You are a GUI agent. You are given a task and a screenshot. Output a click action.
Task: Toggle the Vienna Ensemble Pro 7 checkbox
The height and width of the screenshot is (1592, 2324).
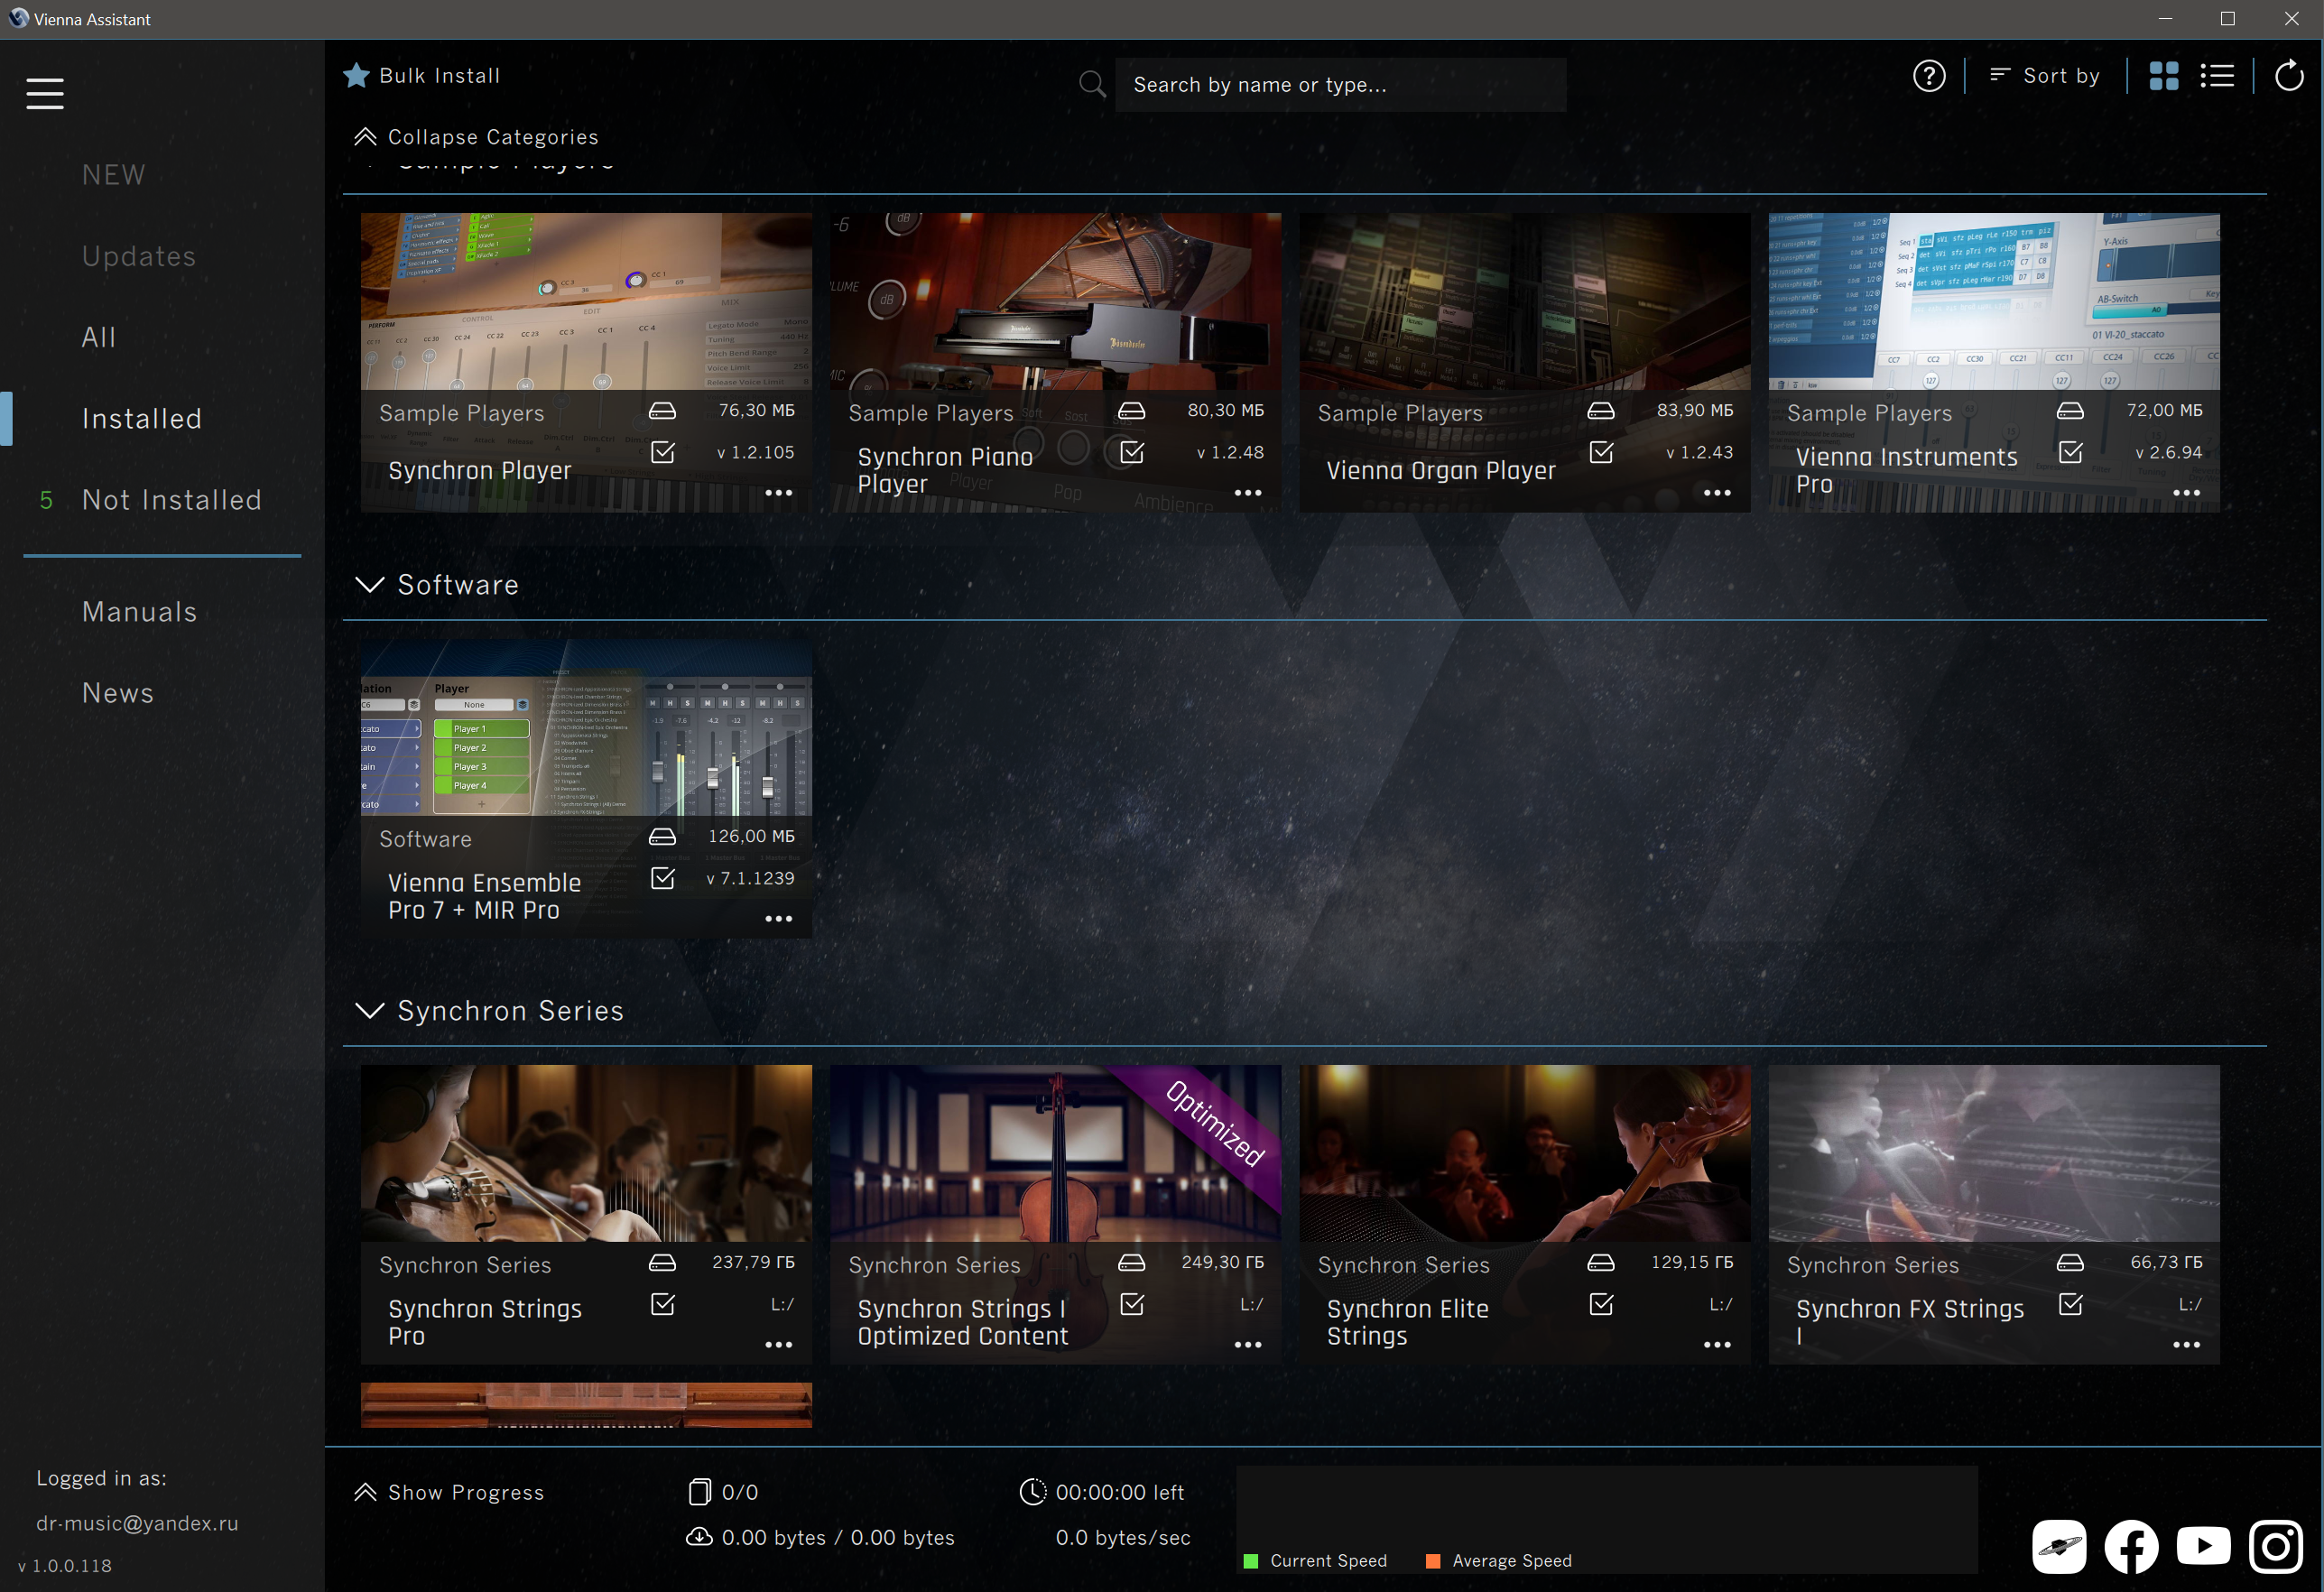(x=663, y=878)
